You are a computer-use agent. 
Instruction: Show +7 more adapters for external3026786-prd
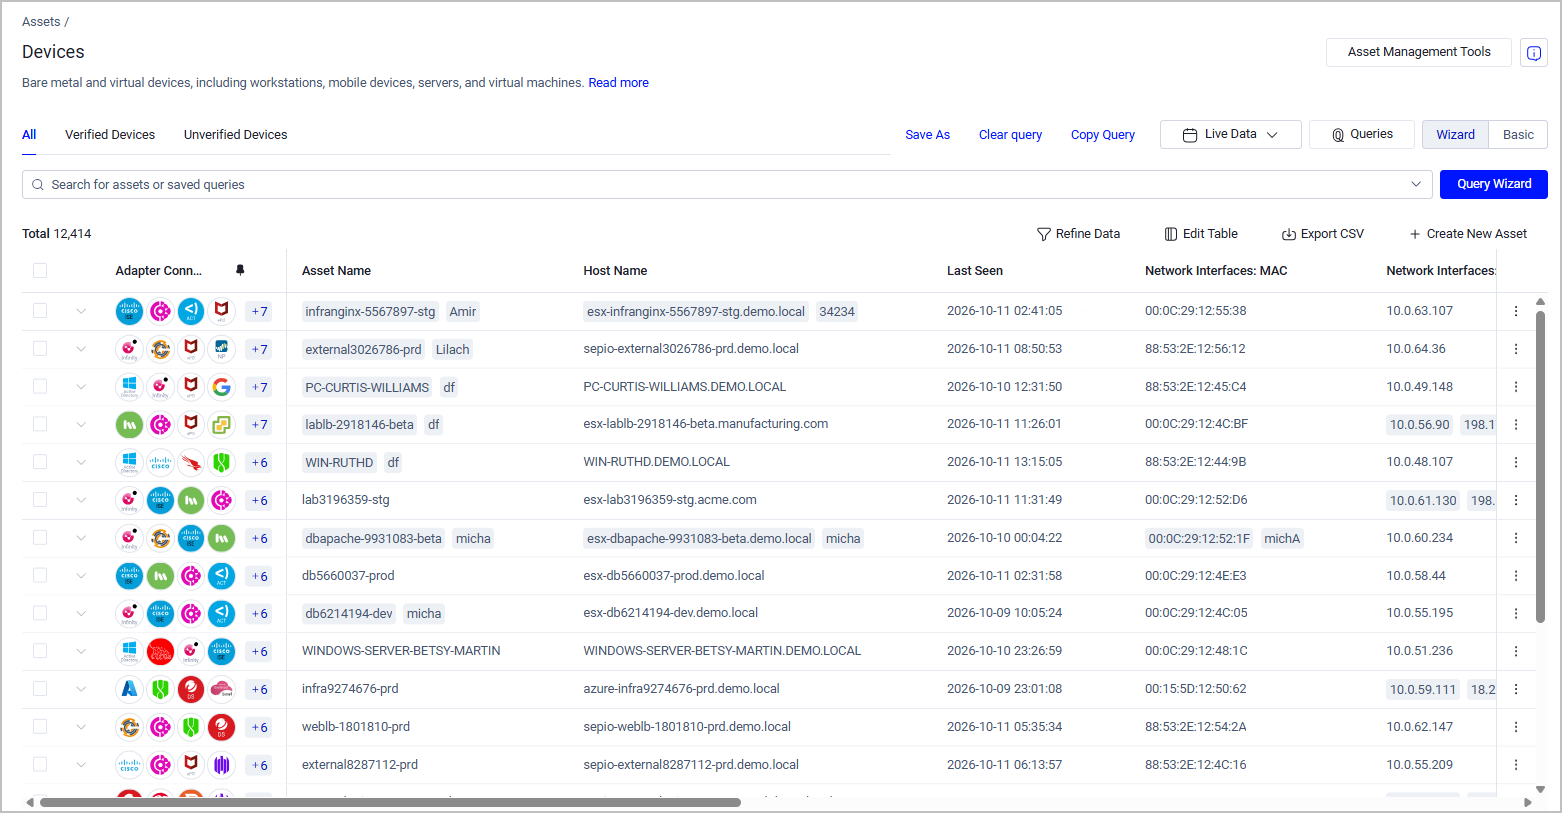point(259,349)
